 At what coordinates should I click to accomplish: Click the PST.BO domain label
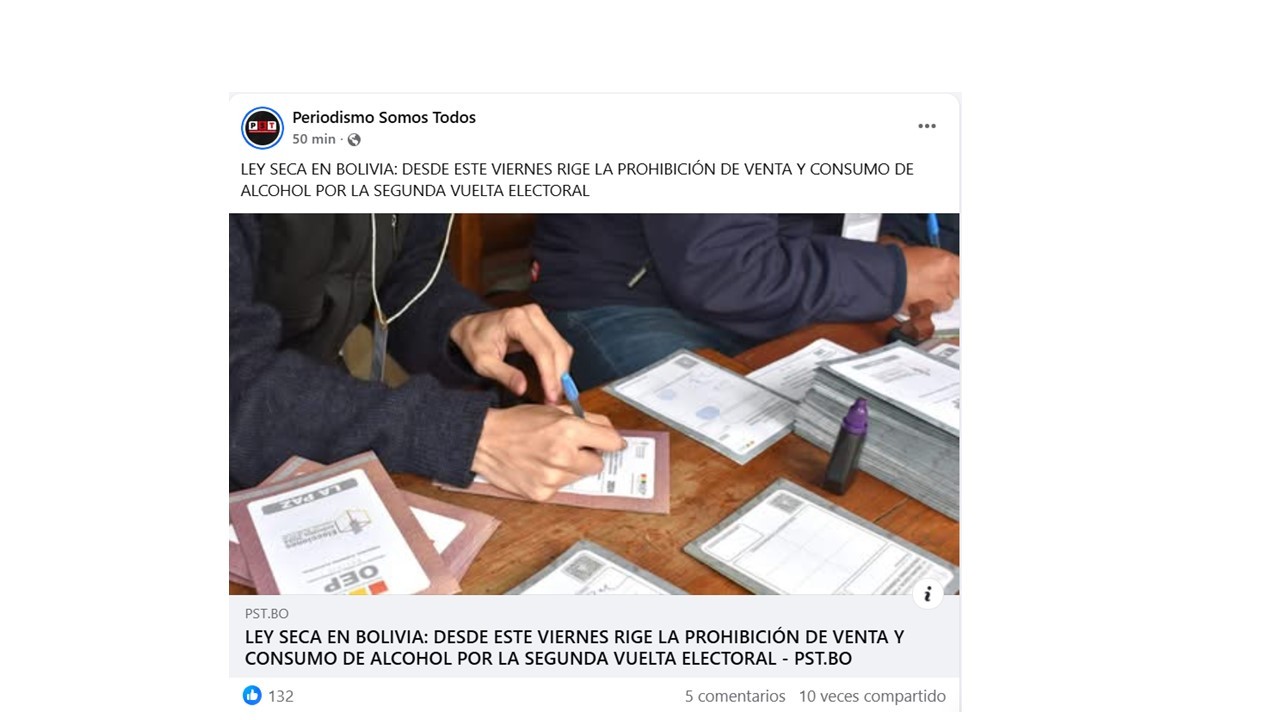point(267,613)
